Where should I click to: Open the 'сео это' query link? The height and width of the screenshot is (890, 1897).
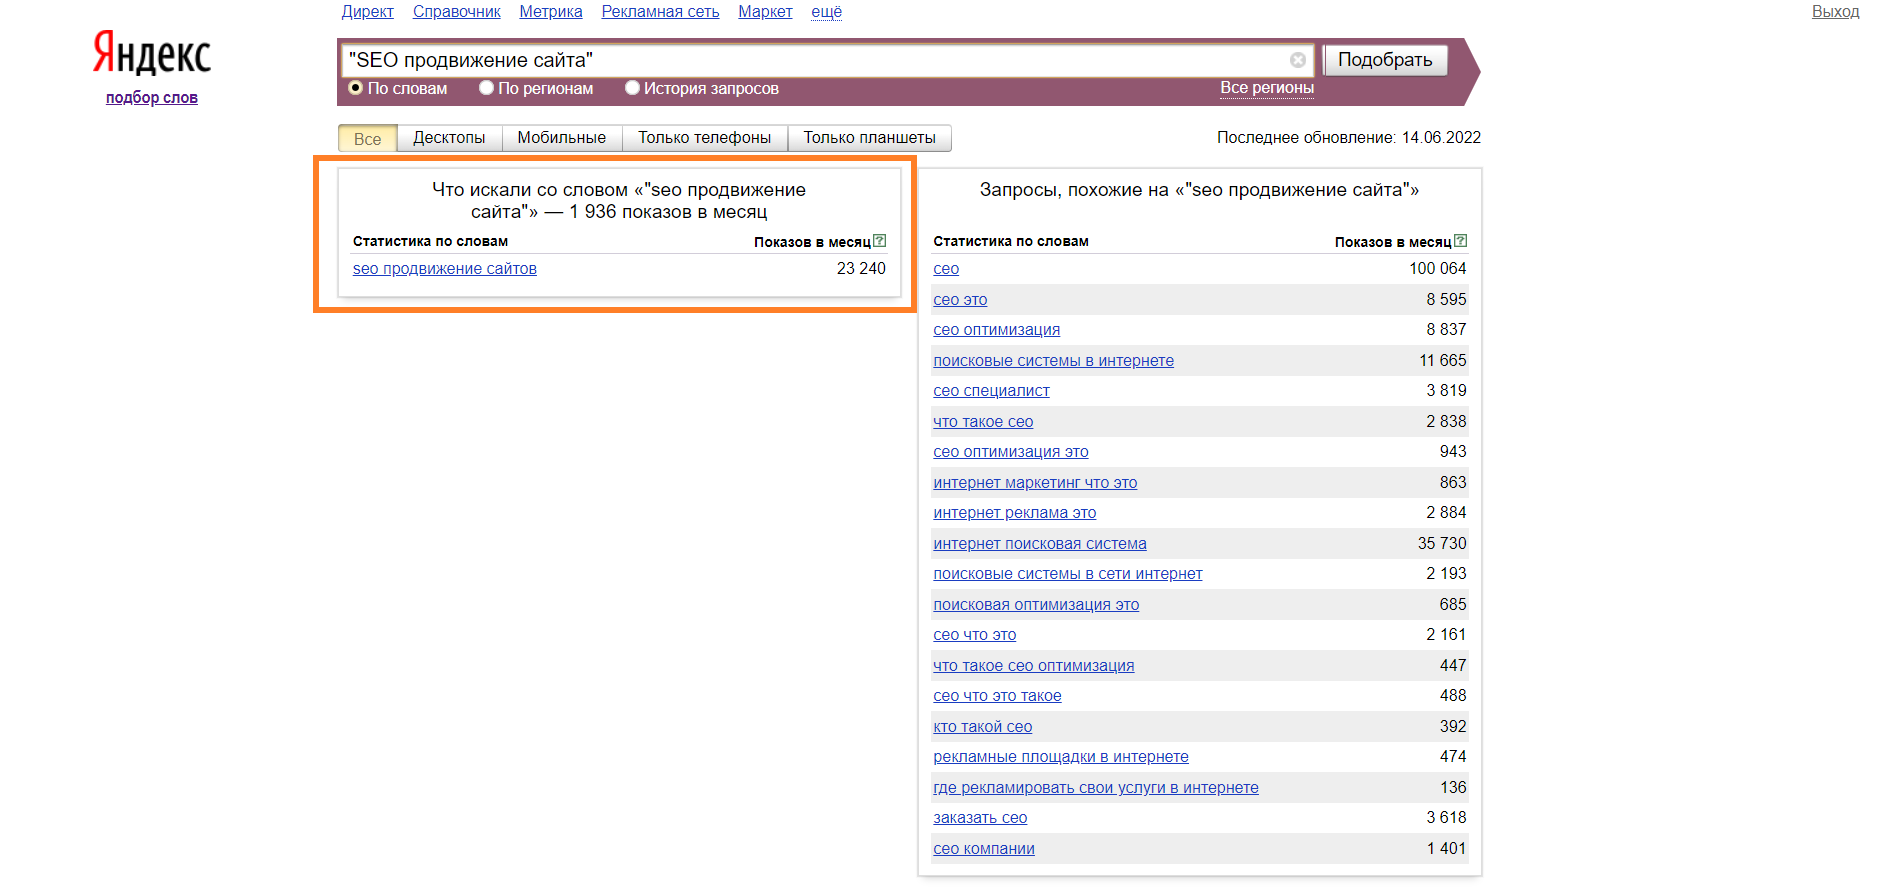click(960, 300)
